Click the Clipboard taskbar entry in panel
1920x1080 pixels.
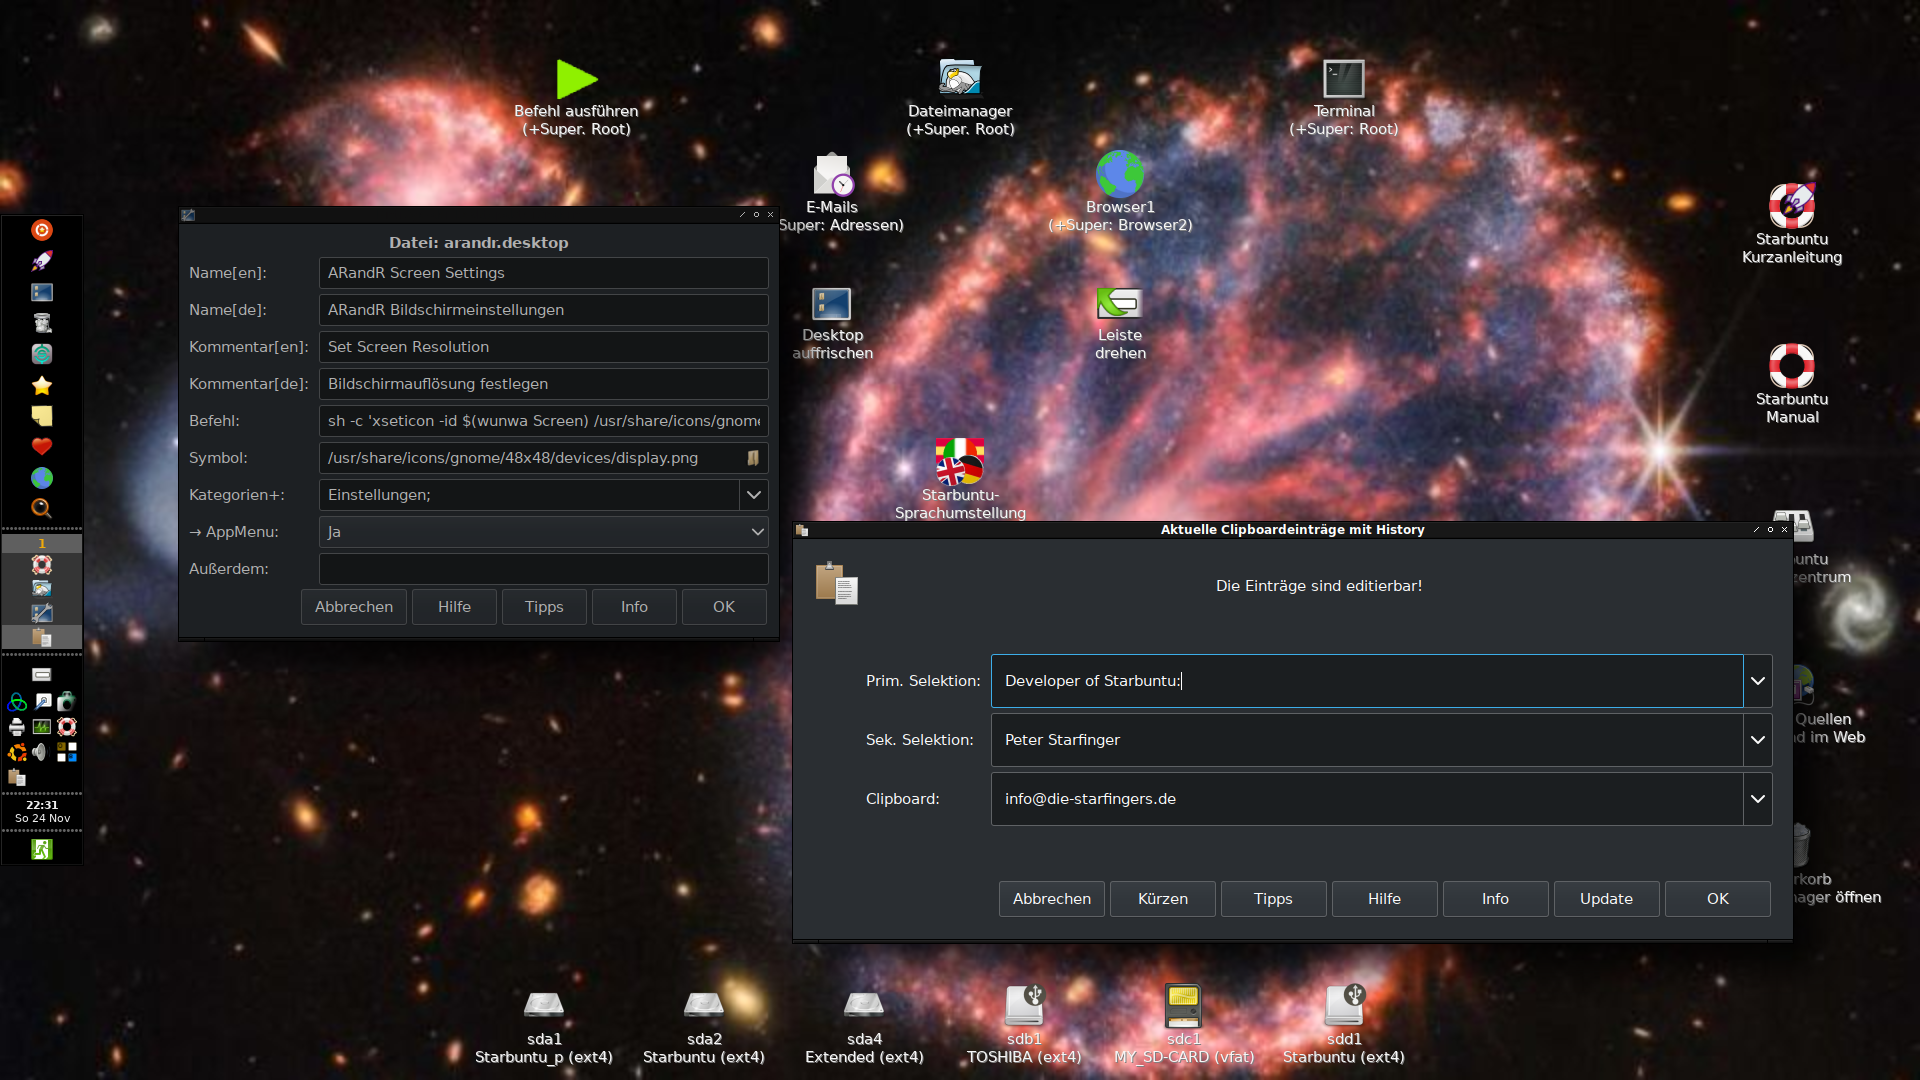point(42,637)
